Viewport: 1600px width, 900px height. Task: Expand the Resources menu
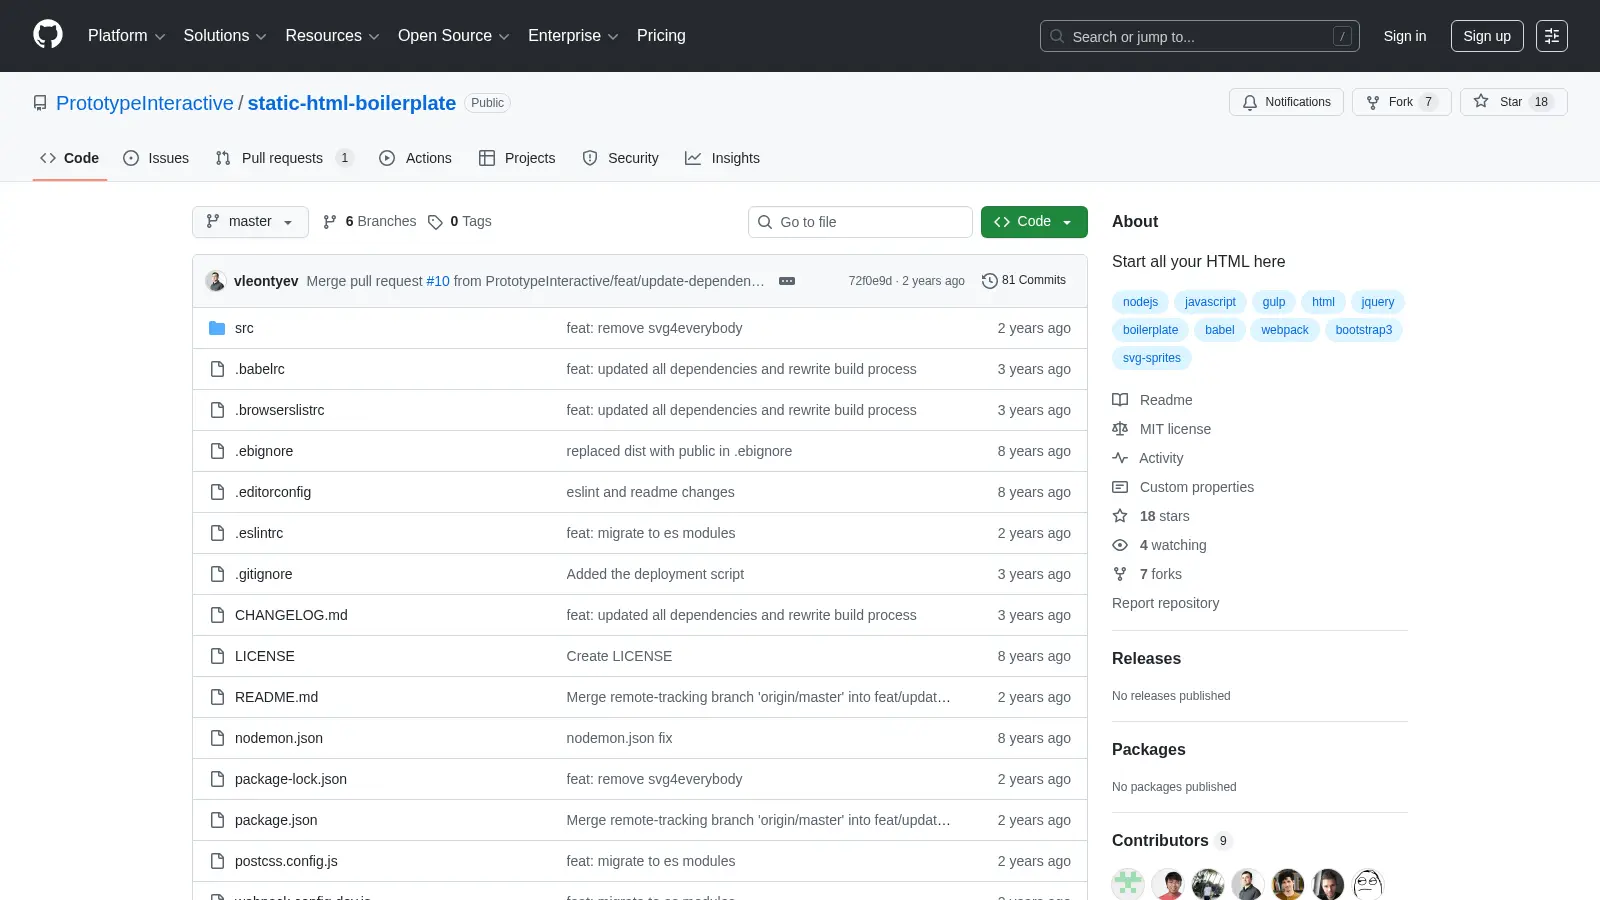point(332,36)
